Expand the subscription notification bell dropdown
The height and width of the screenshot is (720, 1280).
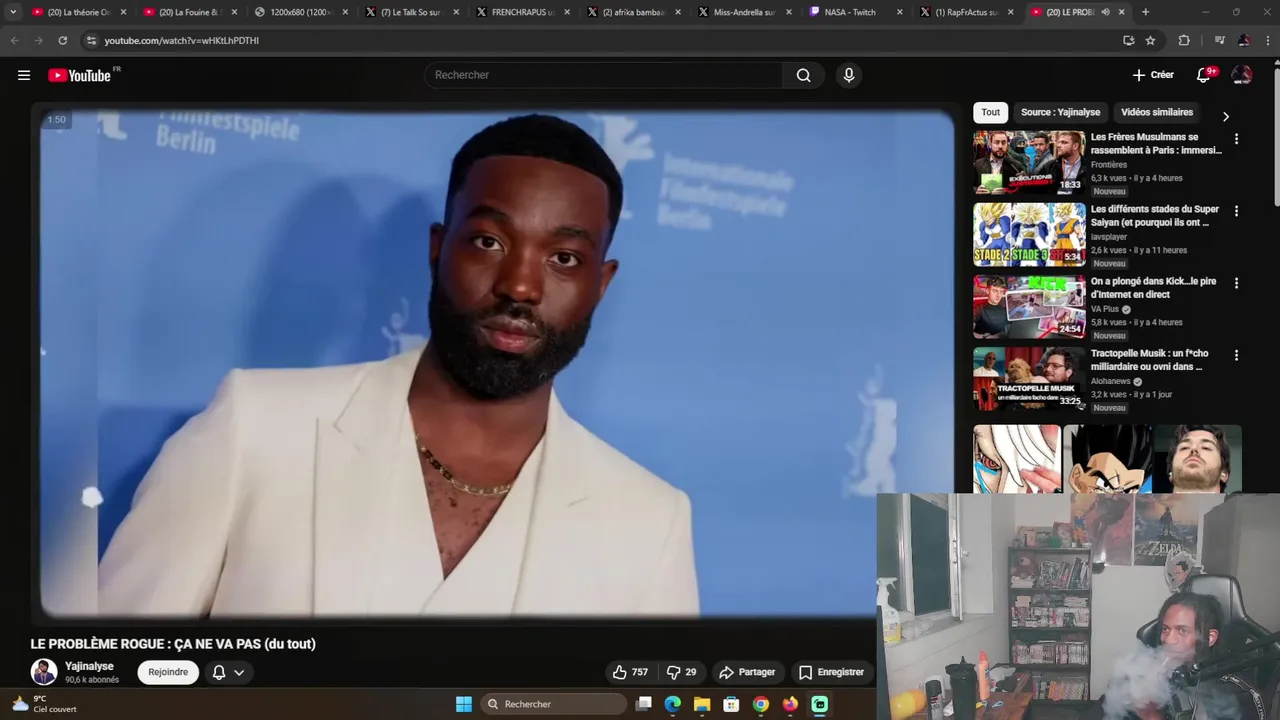228,672
